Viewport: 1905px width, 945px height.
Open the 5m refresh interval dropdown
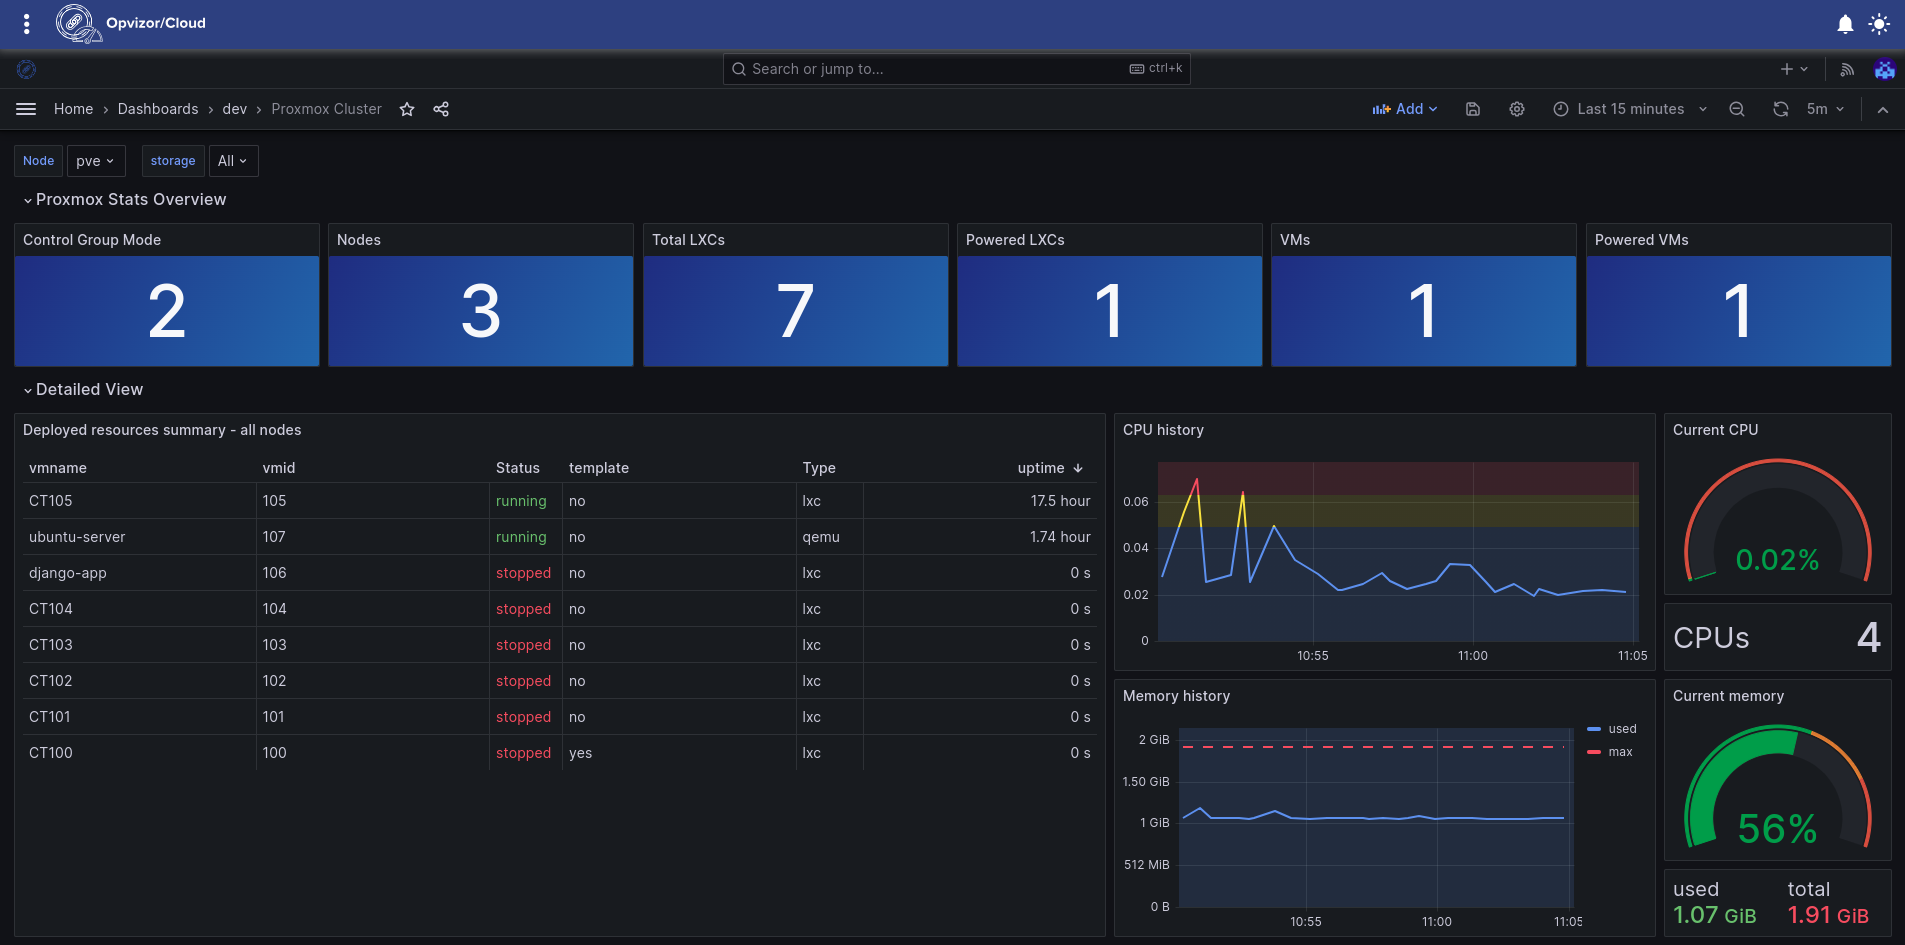click(x=1825, y=109)
